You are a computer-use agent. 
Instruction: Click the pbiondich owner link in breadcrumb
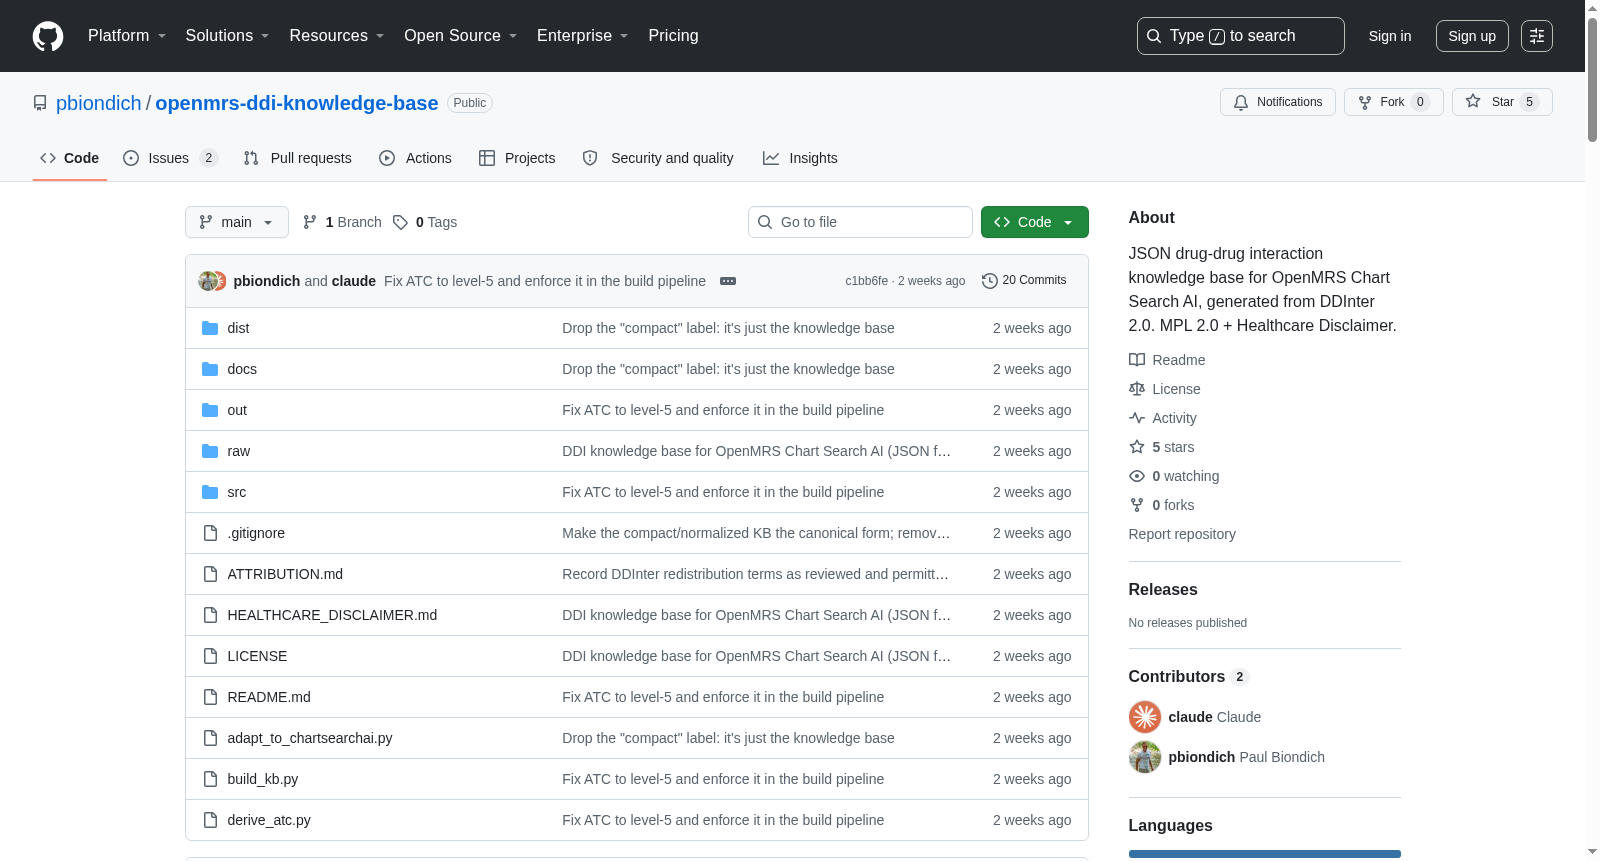click(x=99, y=103)
